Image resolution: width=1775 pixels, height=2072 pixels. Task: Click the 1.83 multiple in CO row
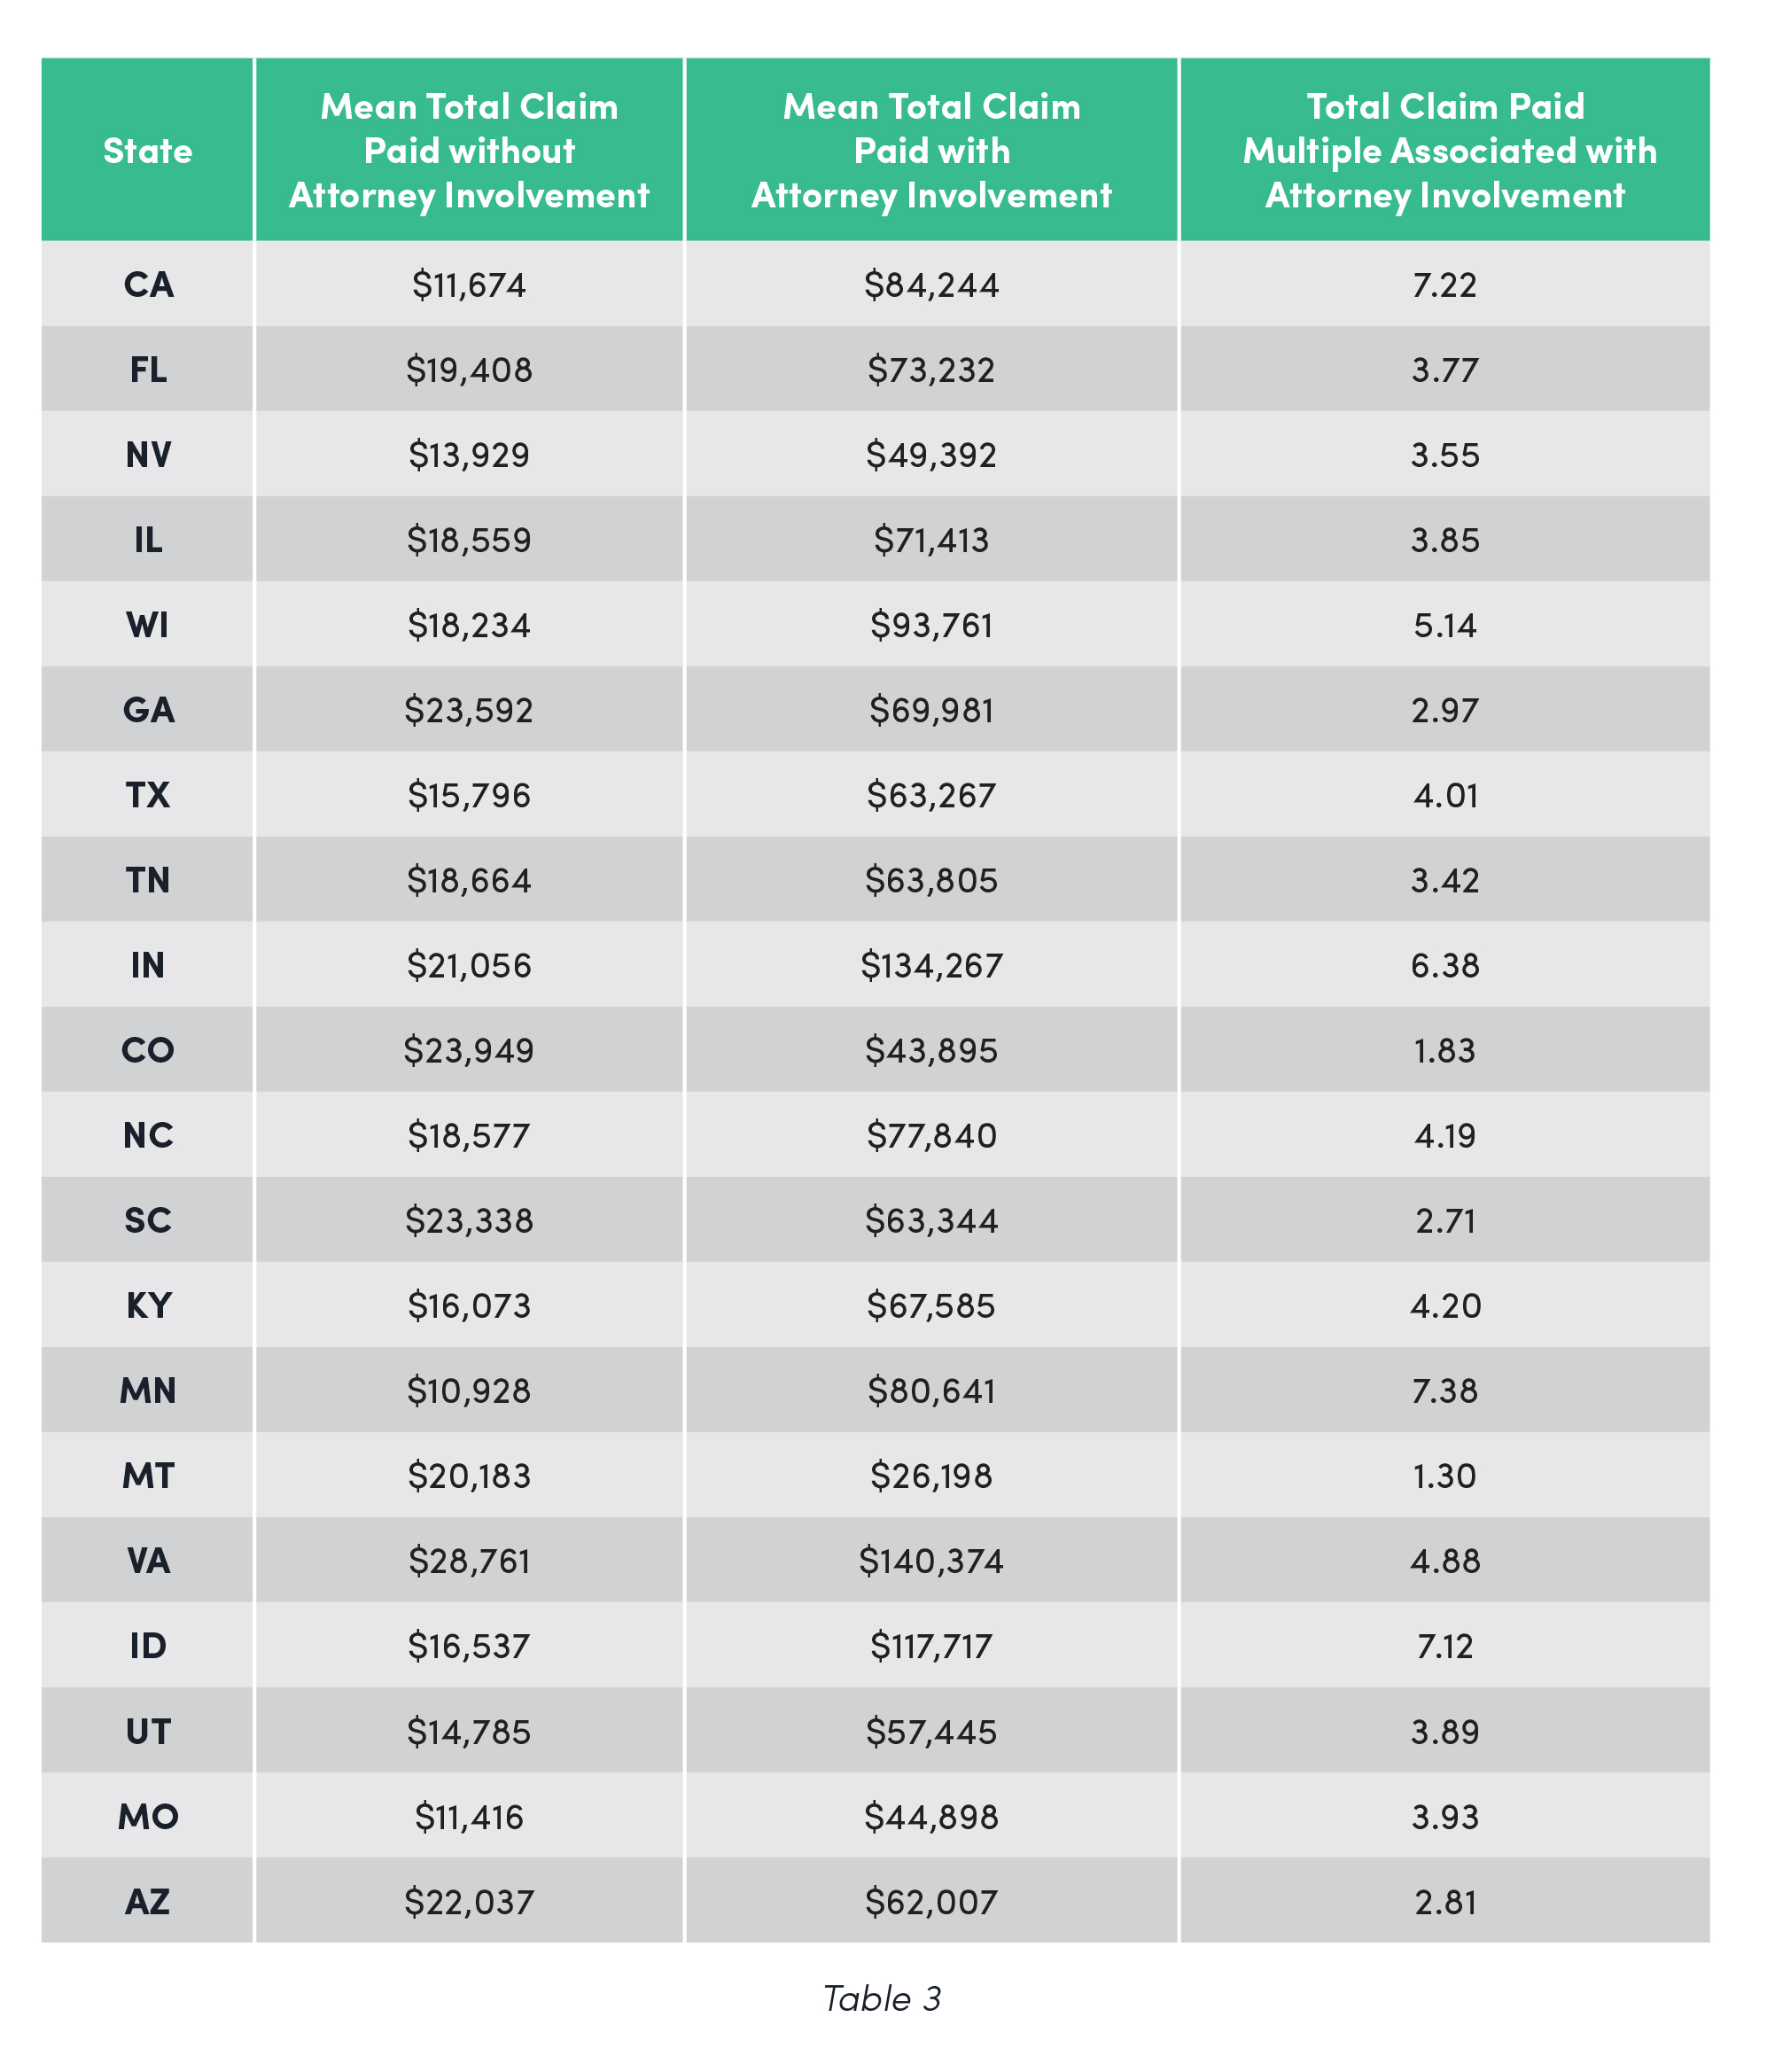[x=1444, y=1050]
